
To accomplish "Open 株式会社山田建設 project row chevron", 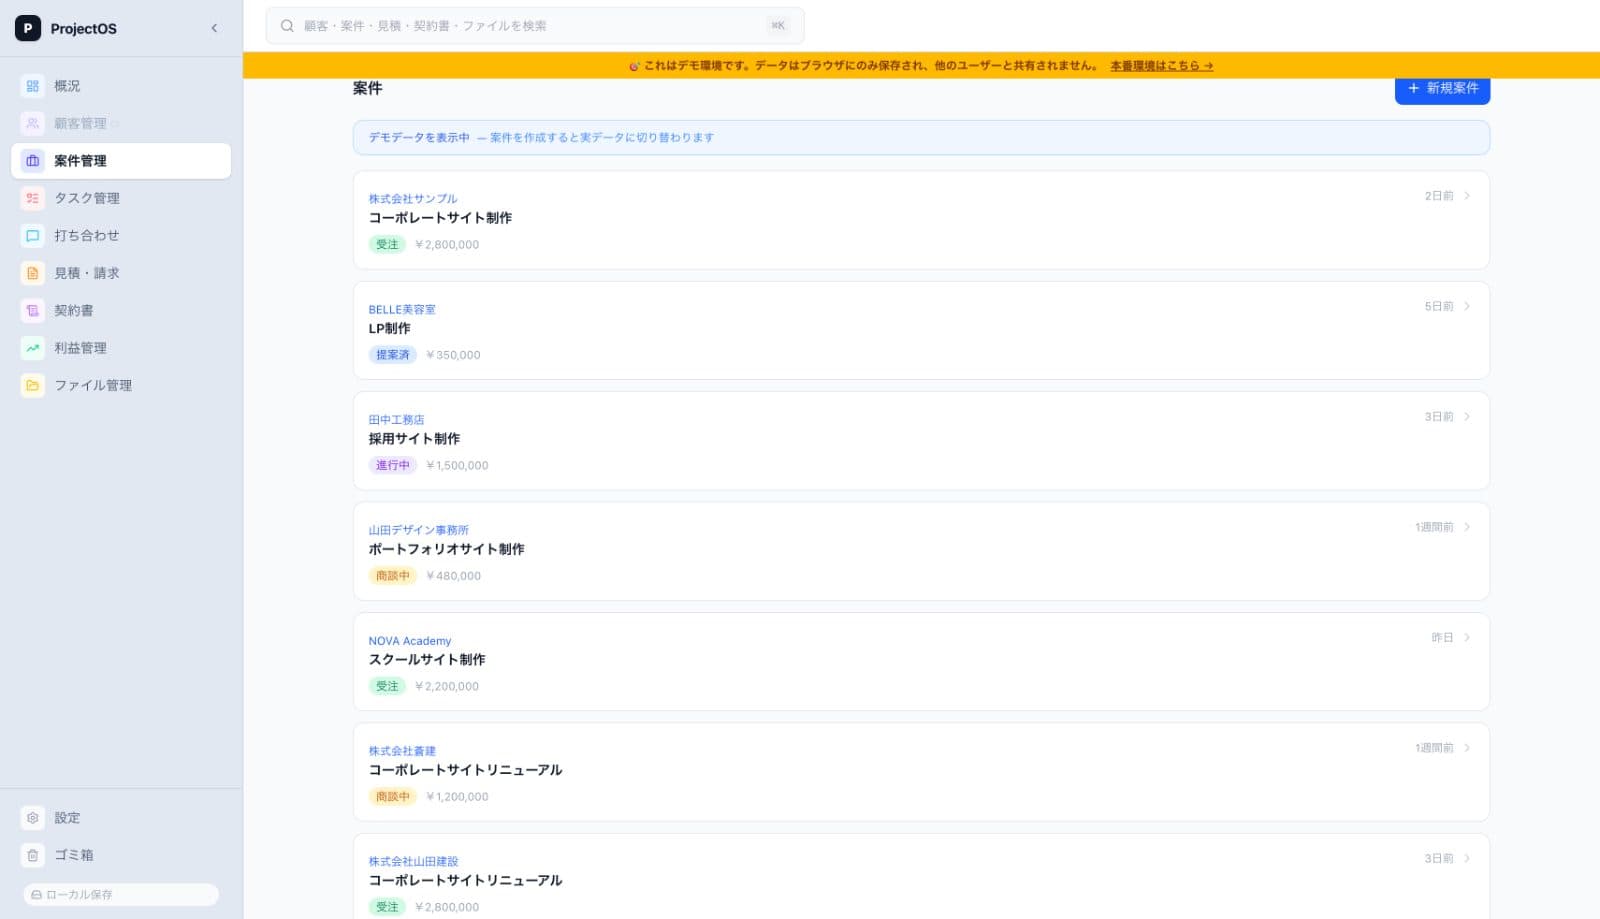I will (1467, 859).
